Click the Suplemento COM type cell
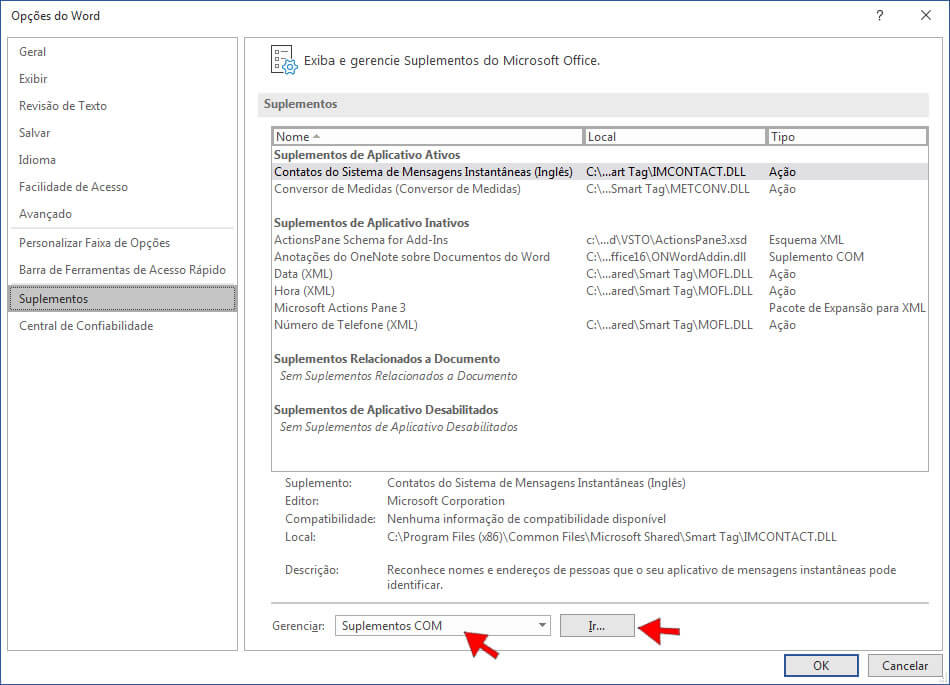Viewport: 950px width, 685px height. 816,257
